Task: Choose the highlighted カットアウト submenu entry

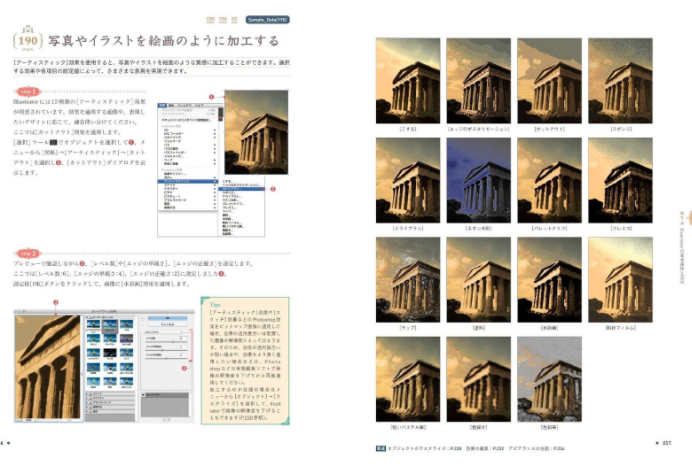Action: 241,189
